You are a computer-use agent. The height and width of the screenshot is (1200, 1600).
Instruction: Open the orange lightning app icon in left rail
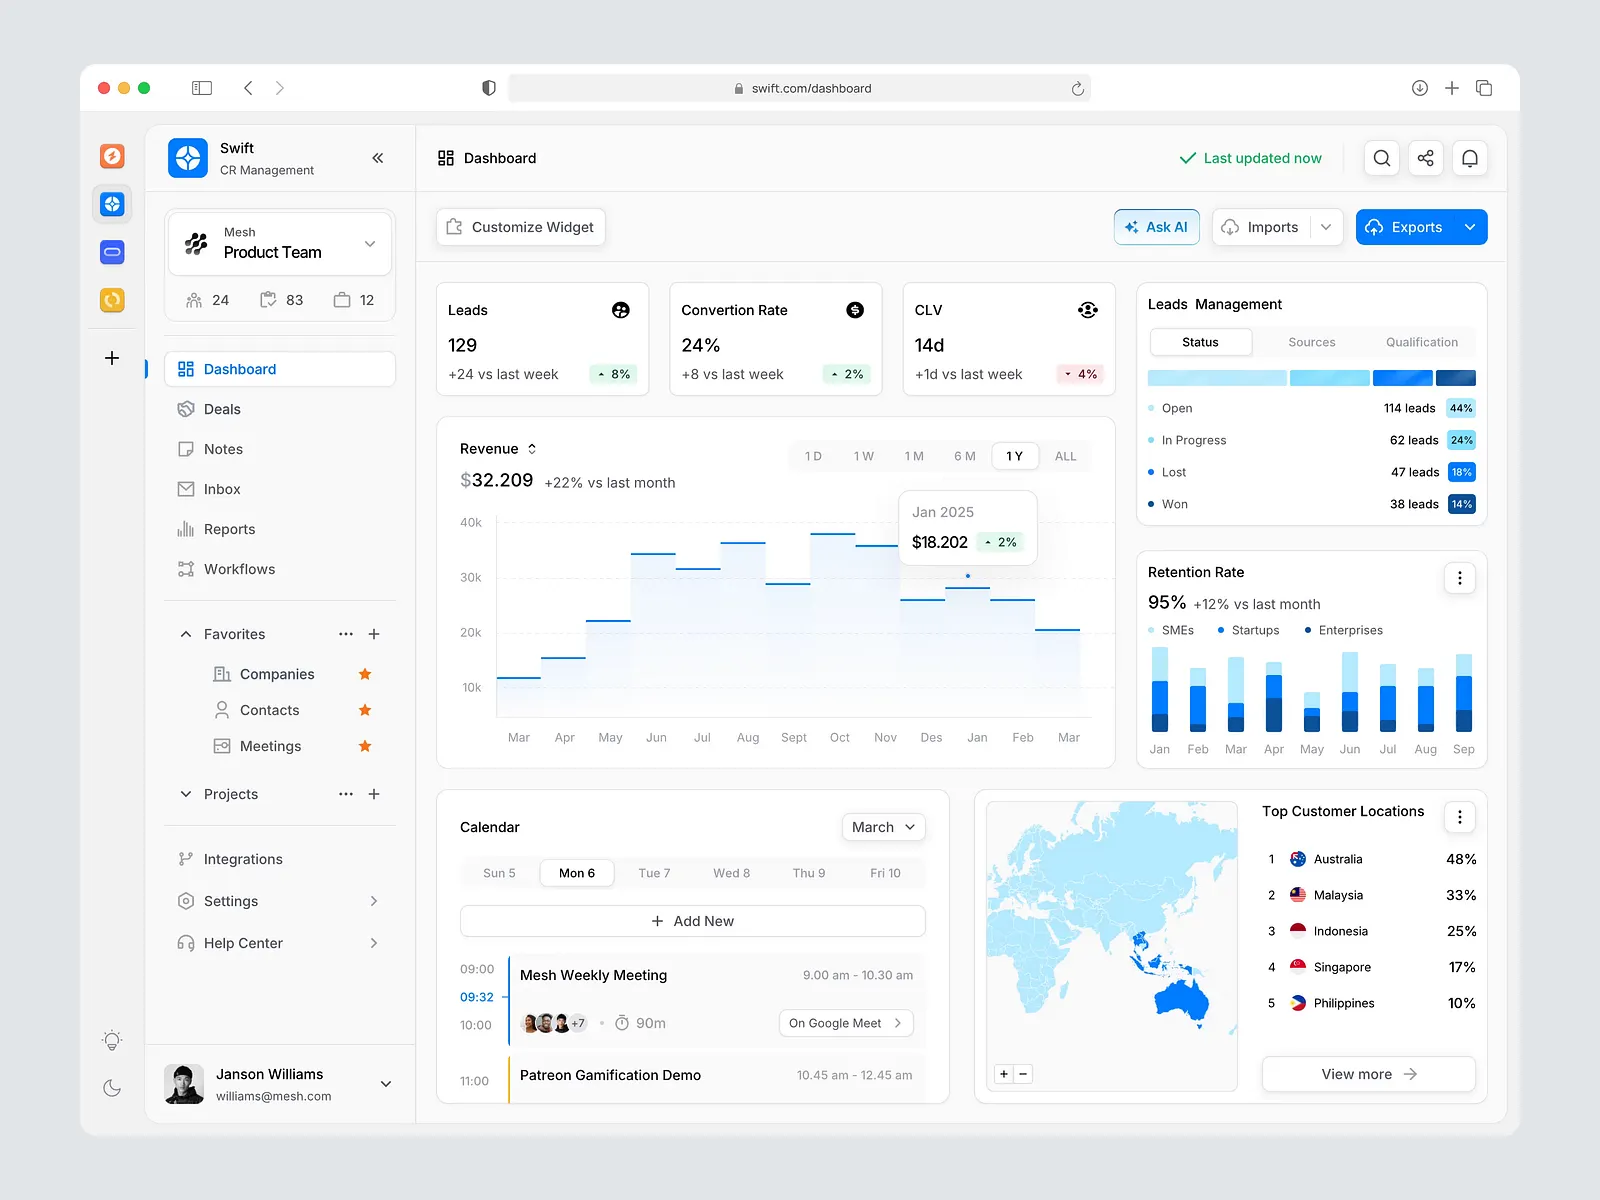coord(112,156)
